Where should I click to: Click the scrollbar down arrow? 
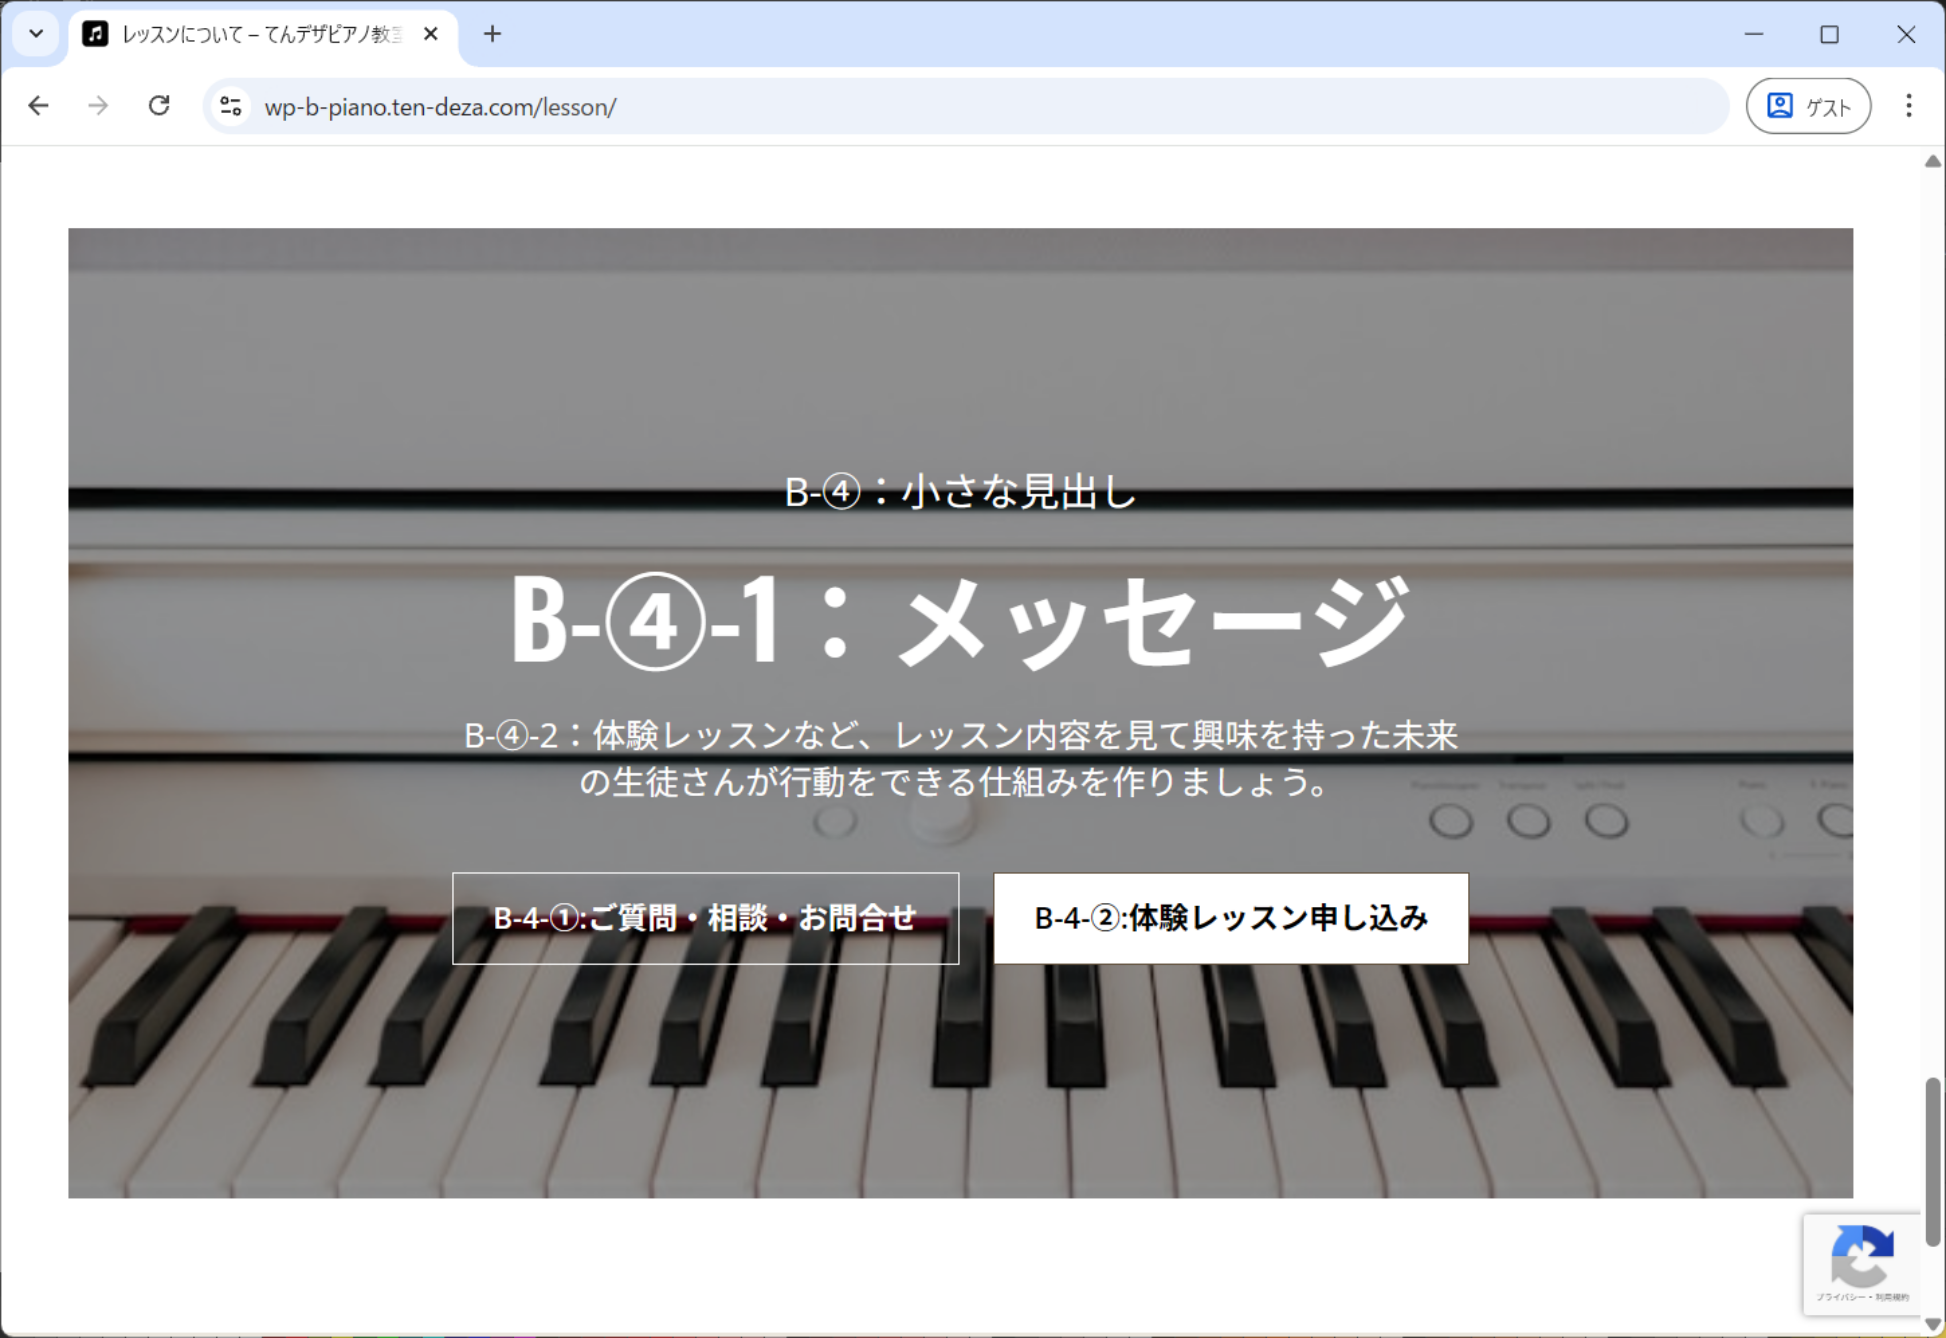click(x=1932, y=1324)
